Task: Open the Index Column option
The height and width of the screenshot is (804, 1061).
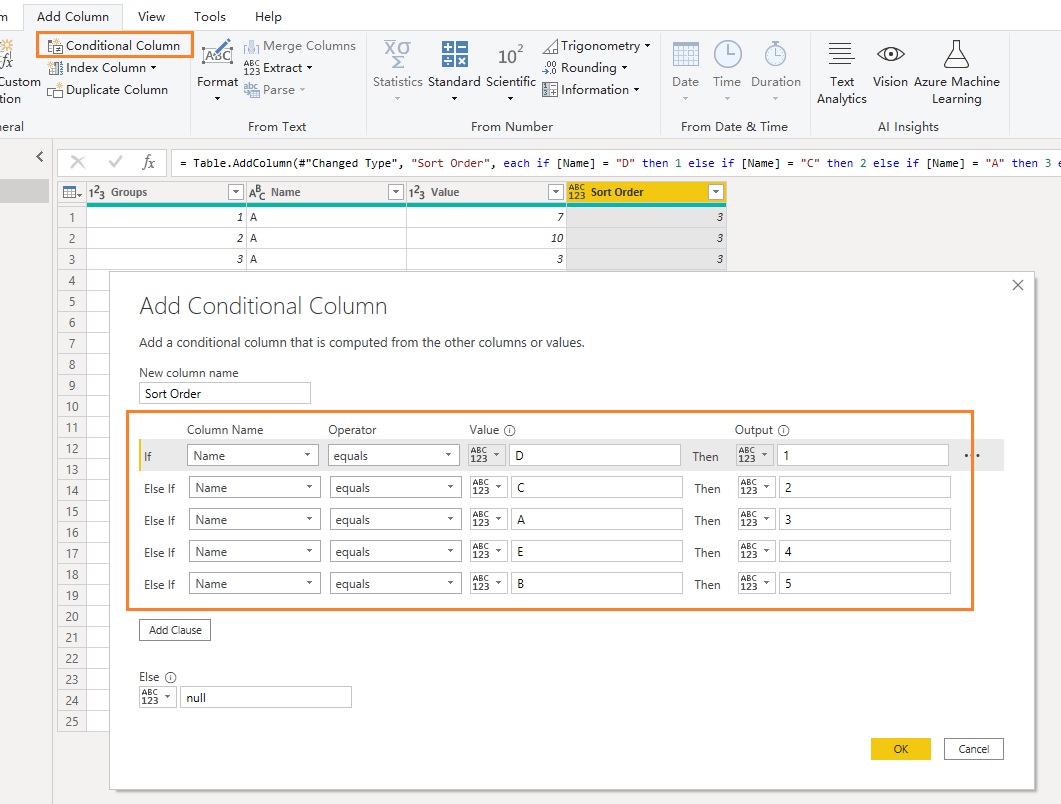Action: click(102, 68)
